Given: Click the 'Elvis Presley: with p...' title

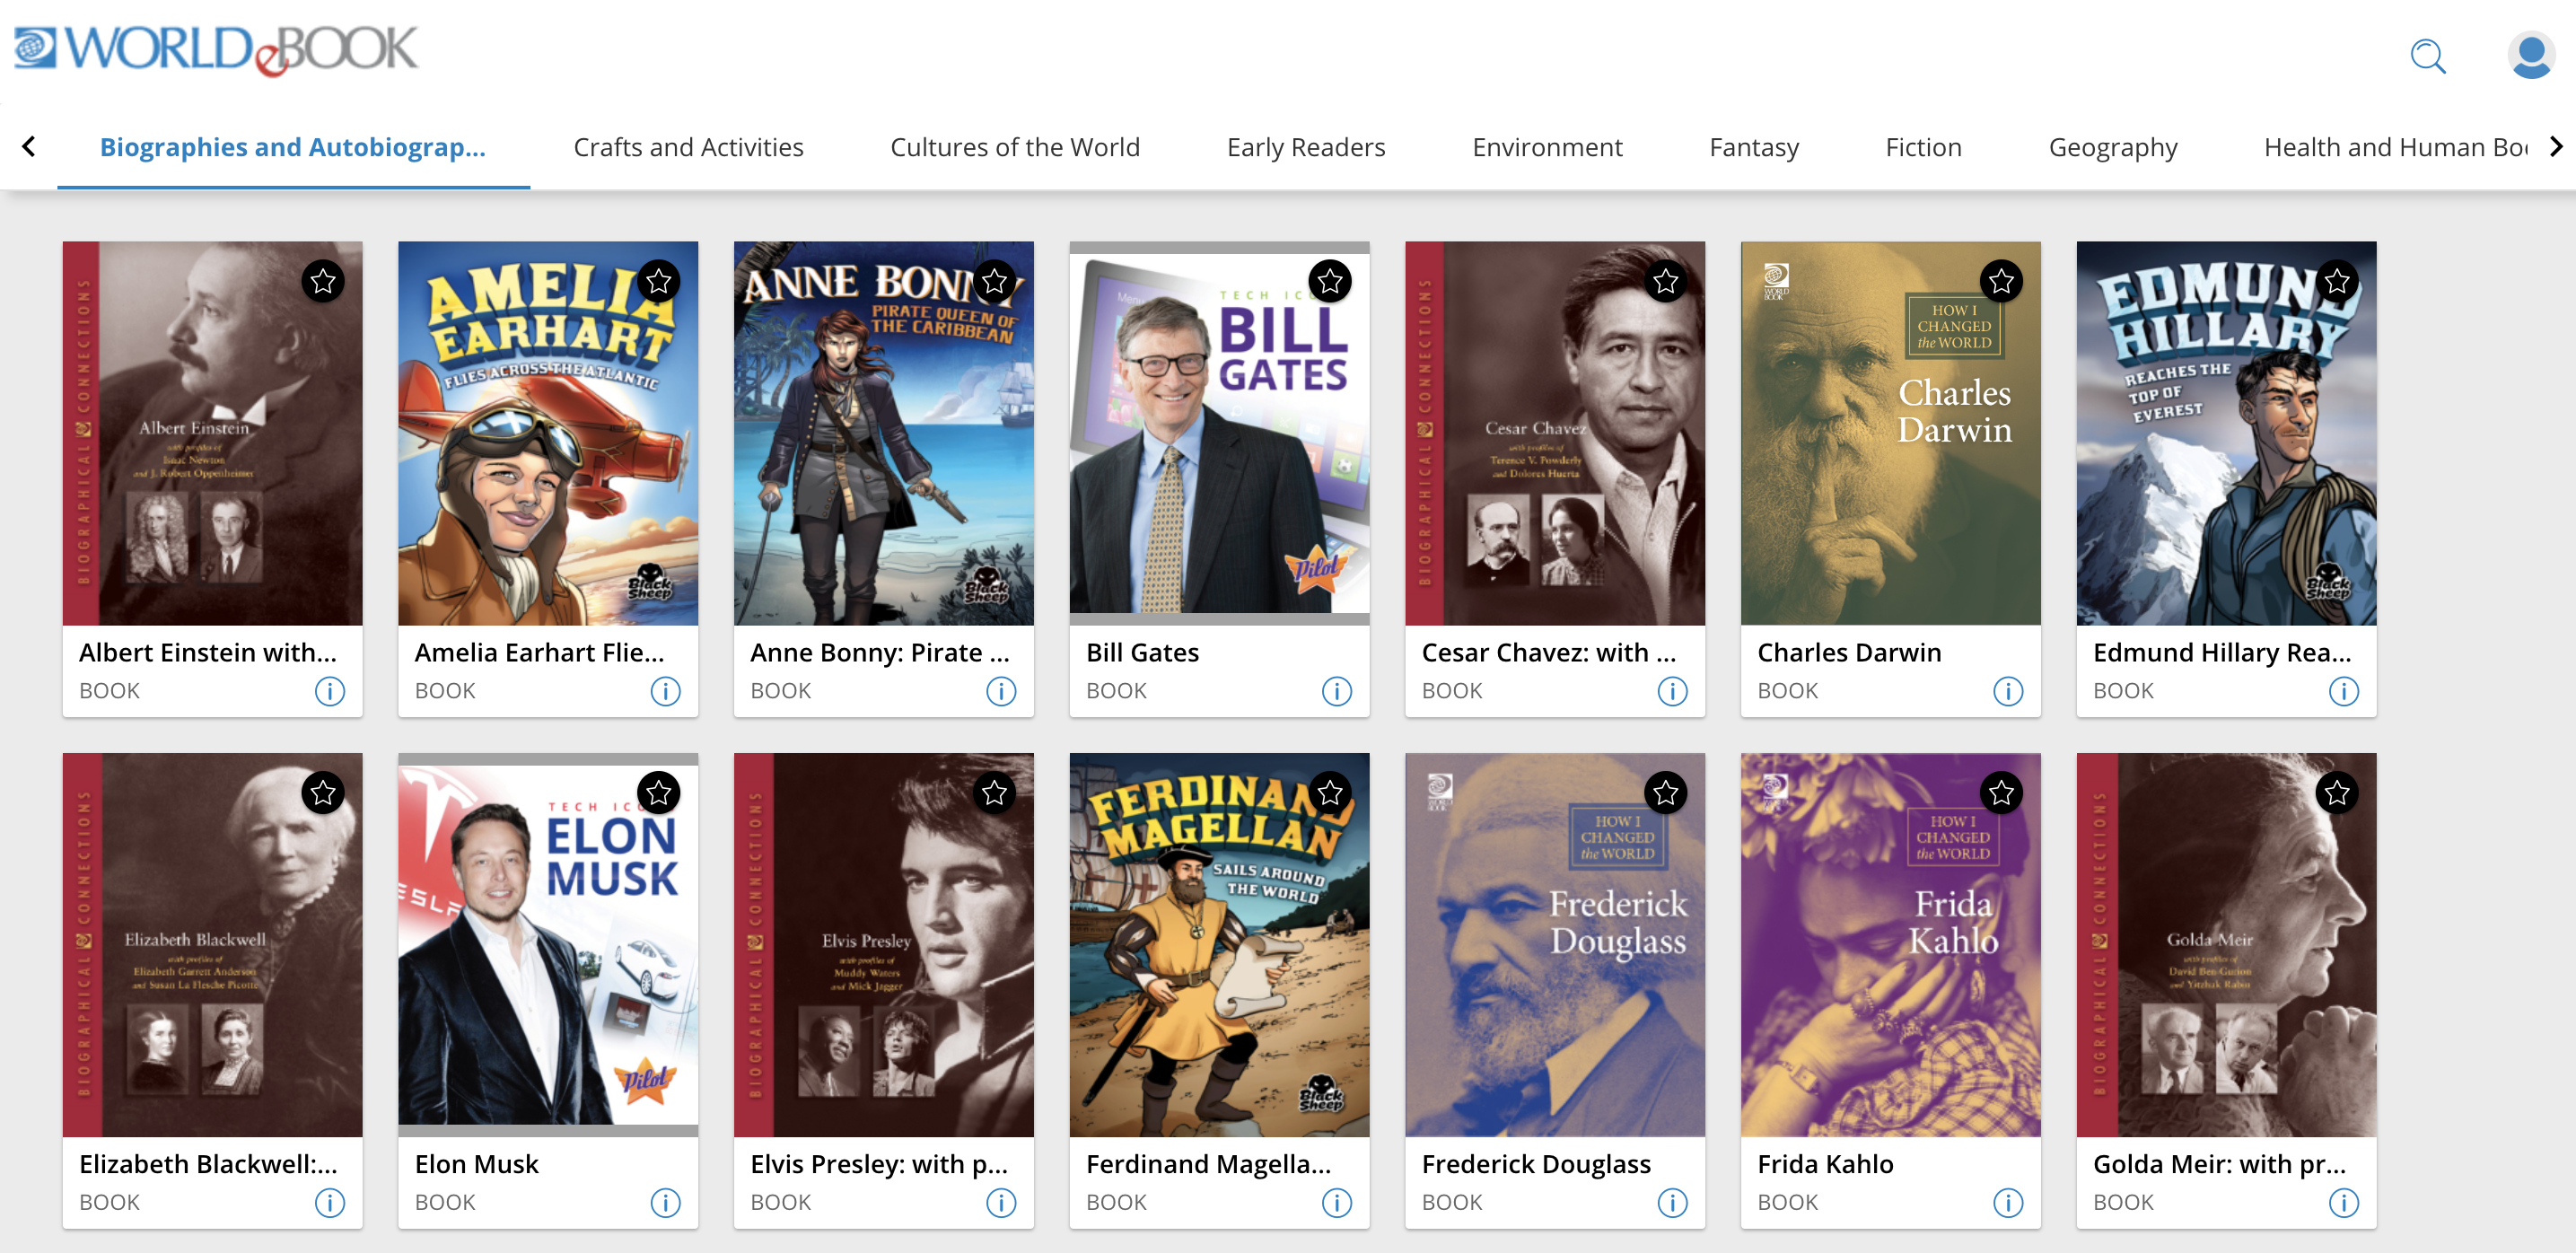Looking at the screenshot, I should click(x=879, y=1164).
